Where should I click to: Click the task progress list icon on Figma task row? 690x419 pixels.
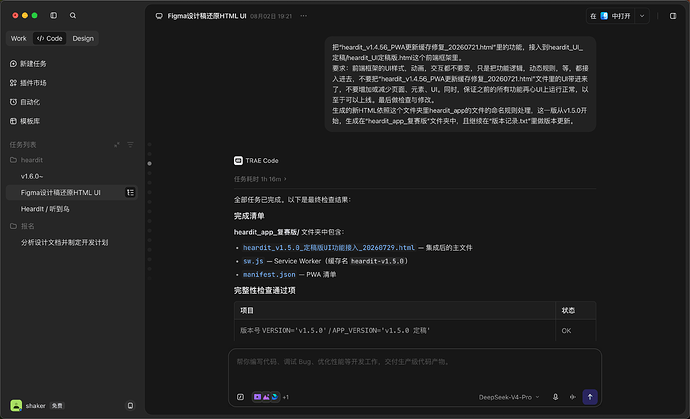(x=130, y=192)
